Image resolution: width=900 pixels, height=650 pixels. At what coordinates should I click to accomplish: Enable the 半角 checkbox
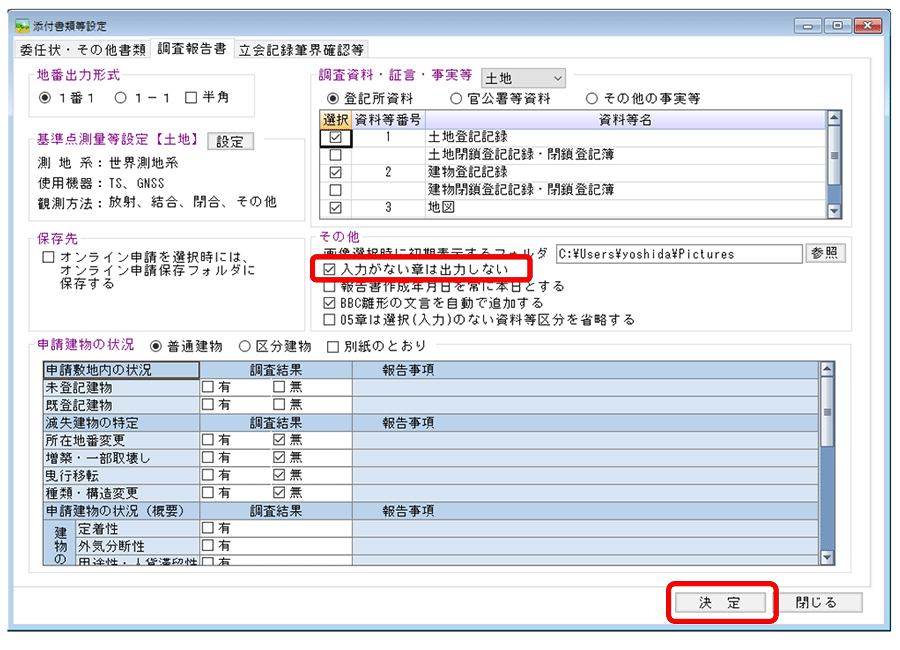point(192,98)
